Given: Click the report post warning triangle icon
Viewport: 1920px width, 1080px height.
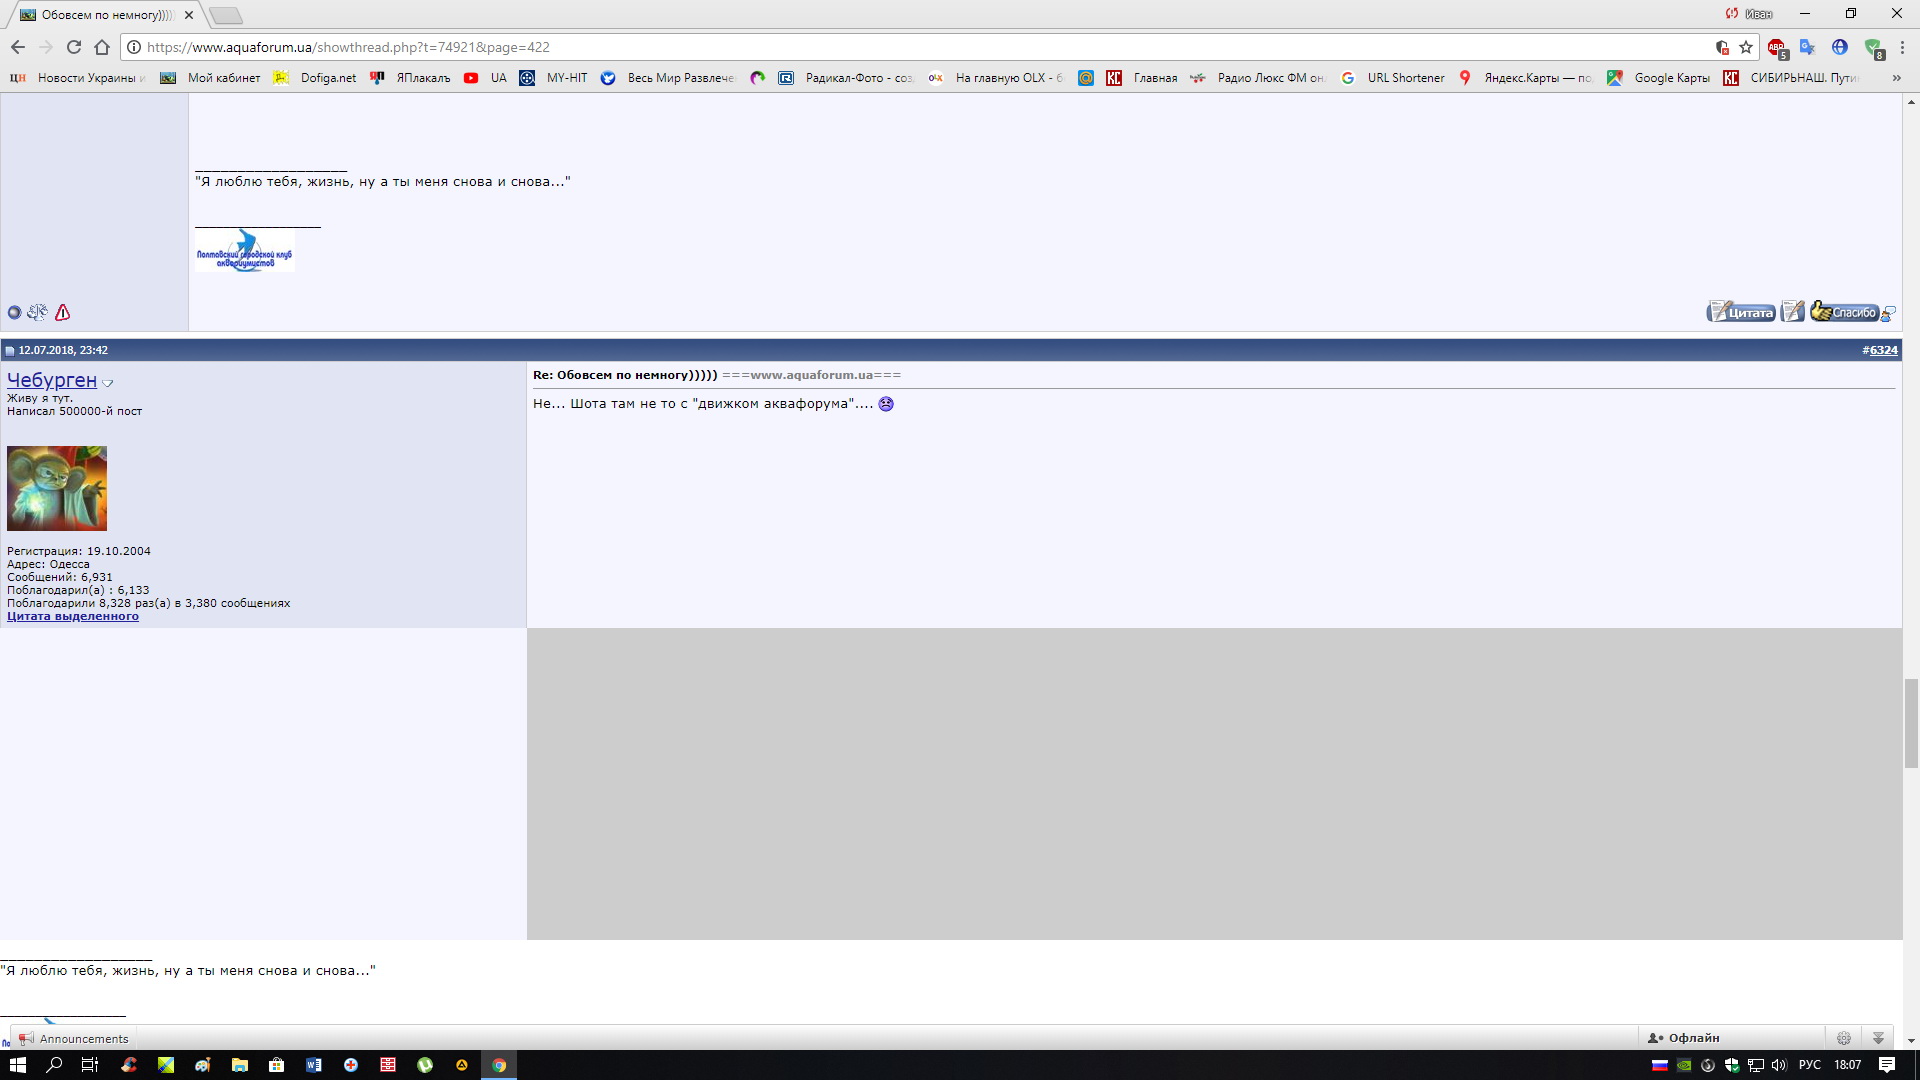Looking at the screenshot, I should point(62,313).
